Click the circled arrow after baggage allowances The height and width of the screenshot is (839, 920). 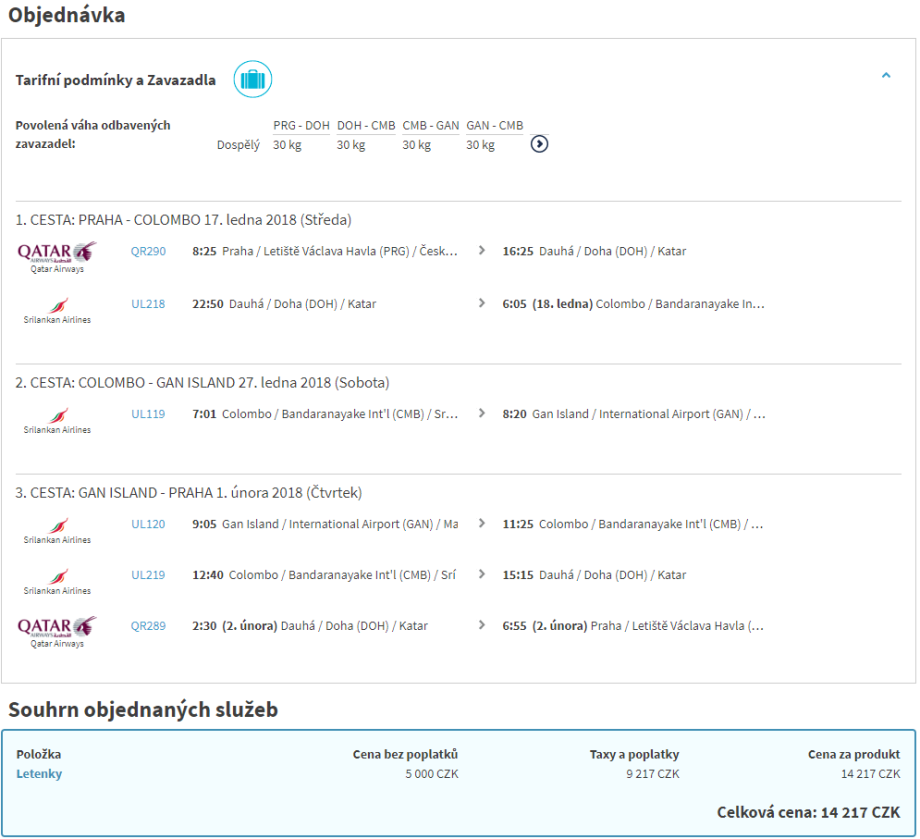click(x=539, y=144)
